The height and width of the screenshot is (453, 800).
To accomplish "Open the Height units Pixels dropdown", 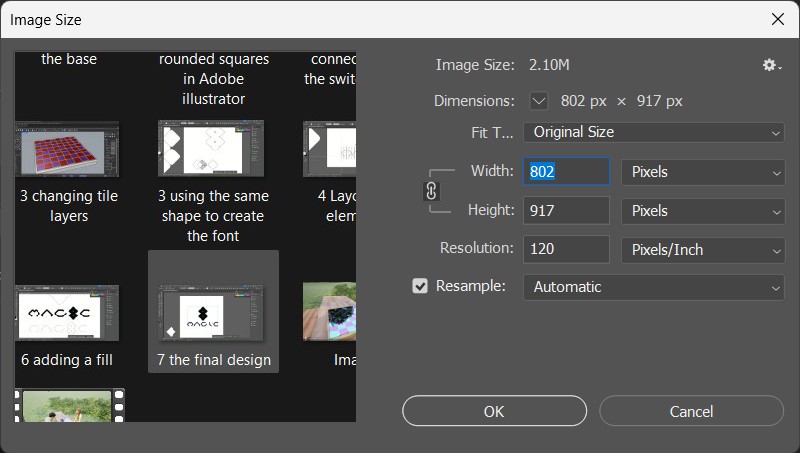I will tap(703, 211).
